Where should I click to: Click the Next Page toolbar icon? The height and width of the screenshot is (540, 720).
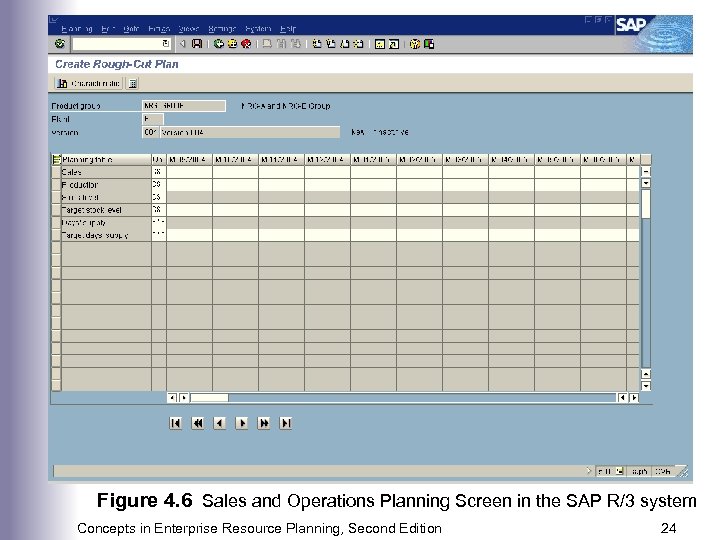click(344, 44)
